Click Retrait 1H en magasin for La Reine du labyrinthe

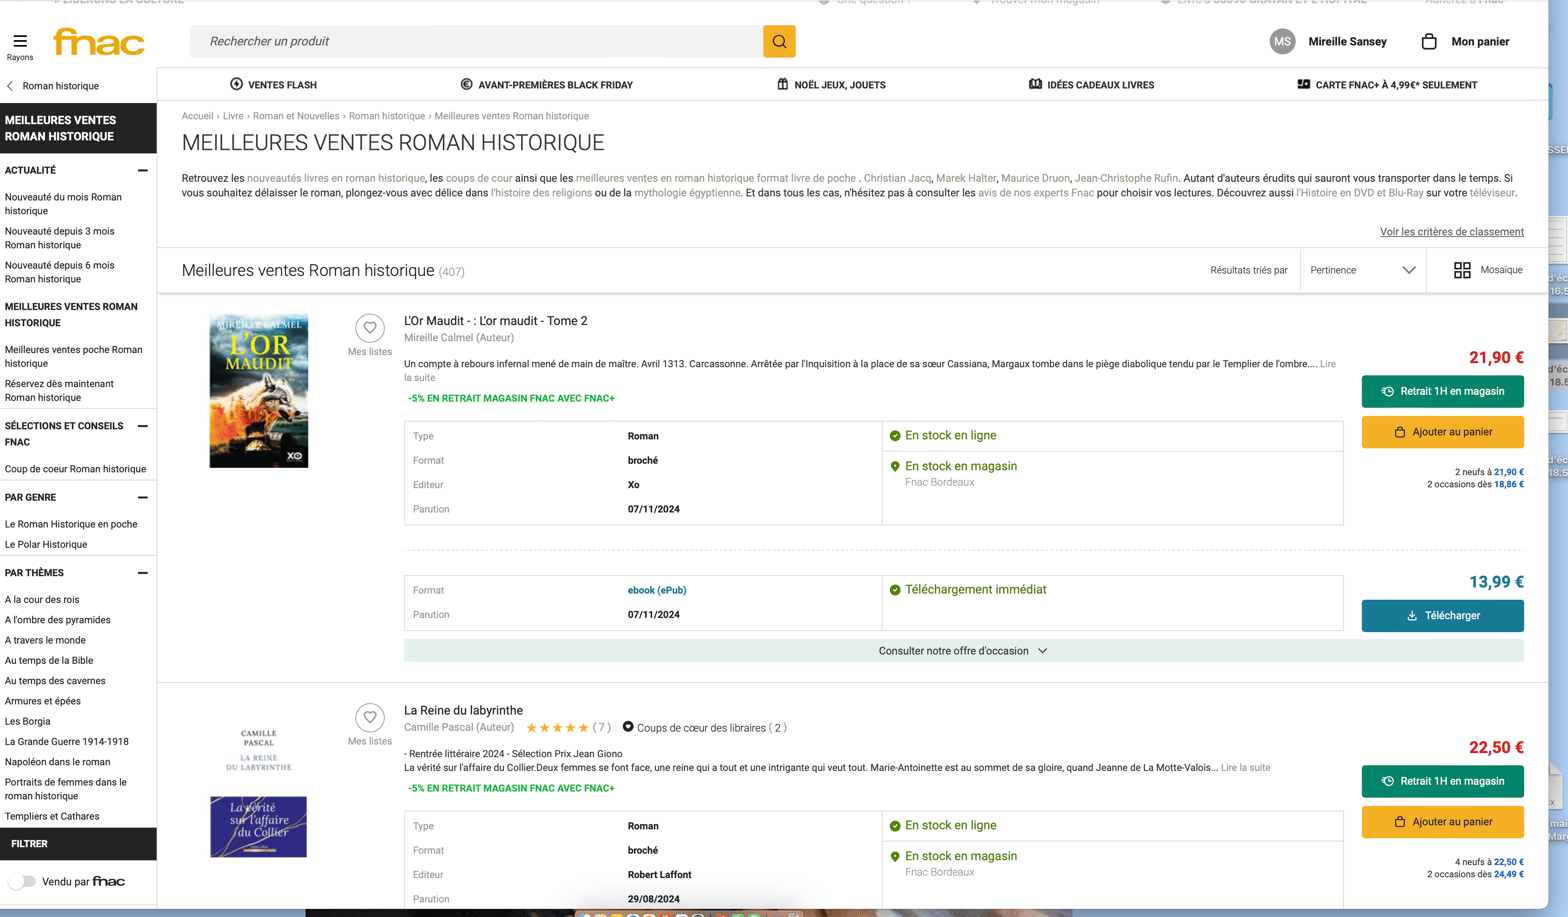(x=1442, y=781)
